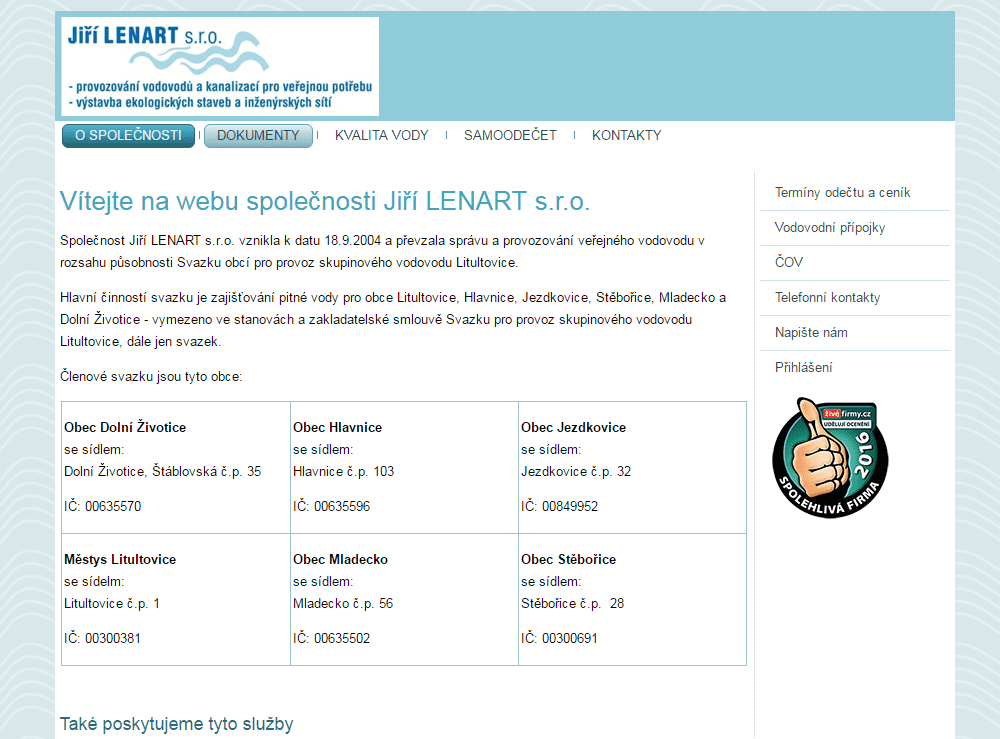Click the Jiří LENART s.r.o. logo banner
Screen dimensions: 1000x739
(x=220, y=66)
